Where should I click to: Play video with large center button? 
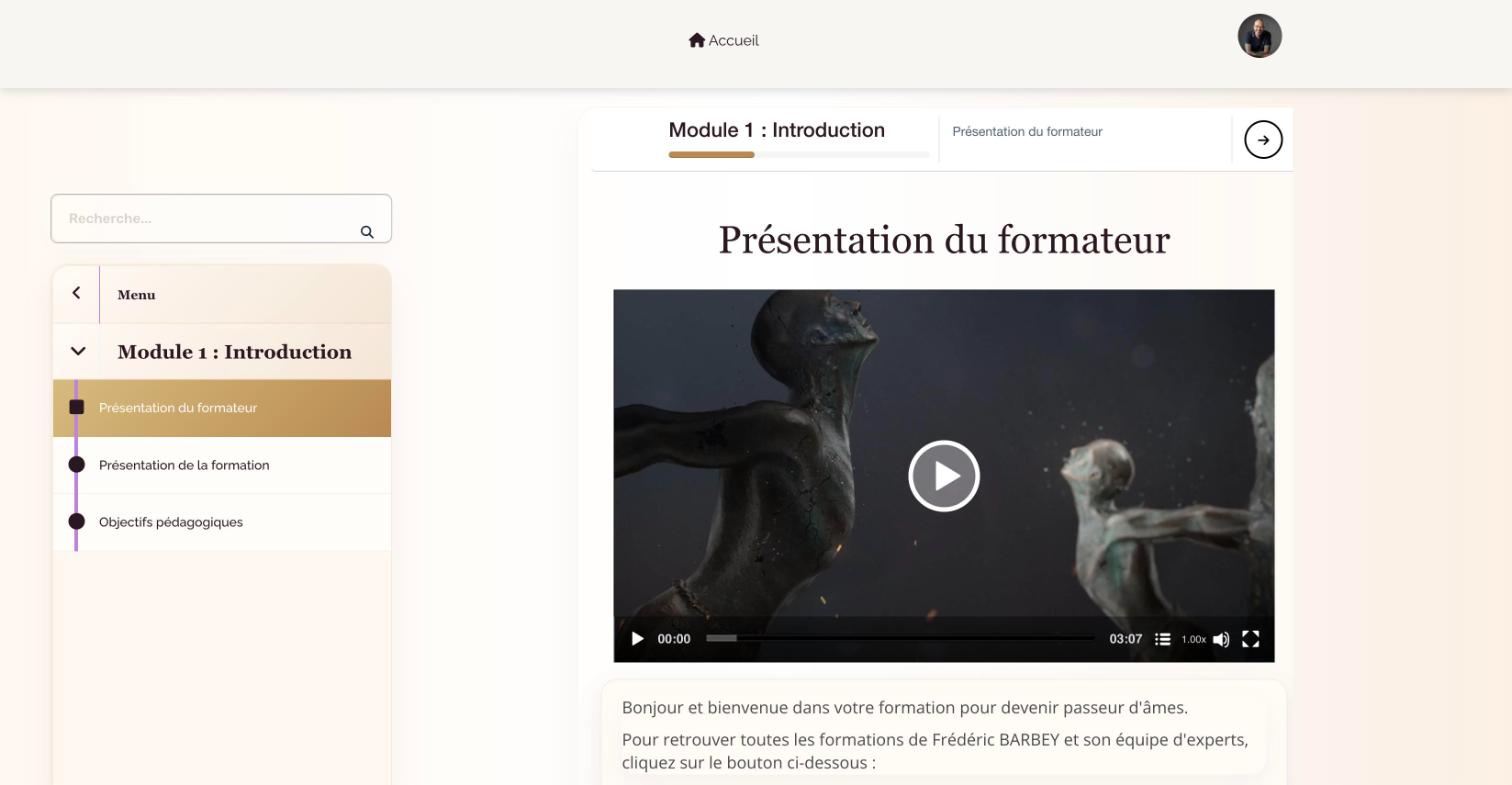point(944,476)
